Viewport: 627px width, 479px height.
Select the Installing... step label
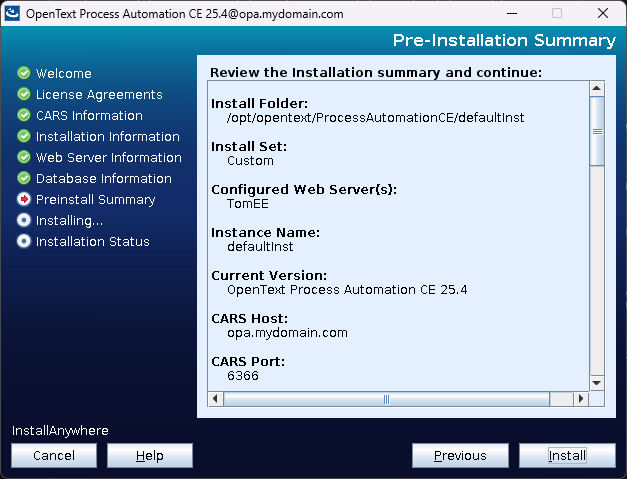(x=69, y=221)
